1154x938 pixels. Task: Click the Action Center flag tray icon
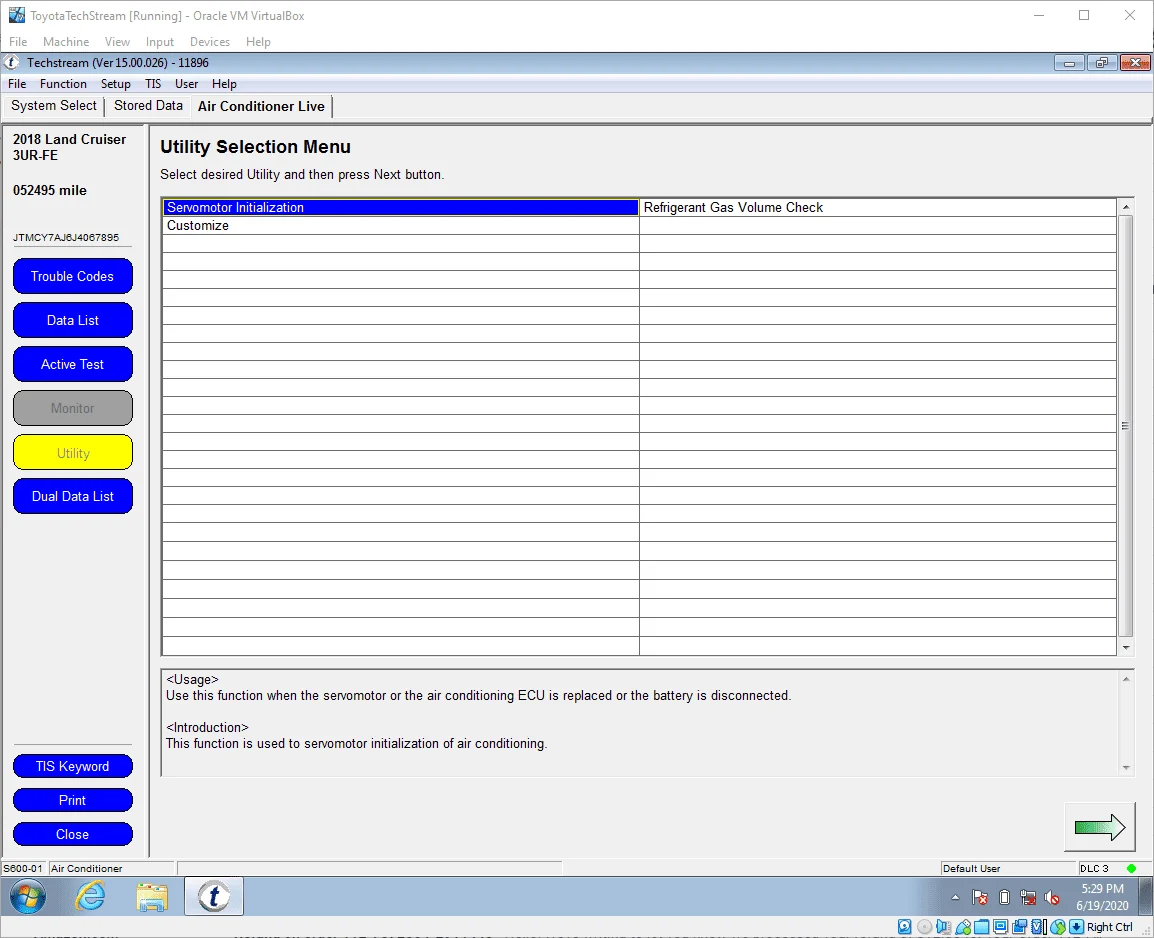point(980,898)
